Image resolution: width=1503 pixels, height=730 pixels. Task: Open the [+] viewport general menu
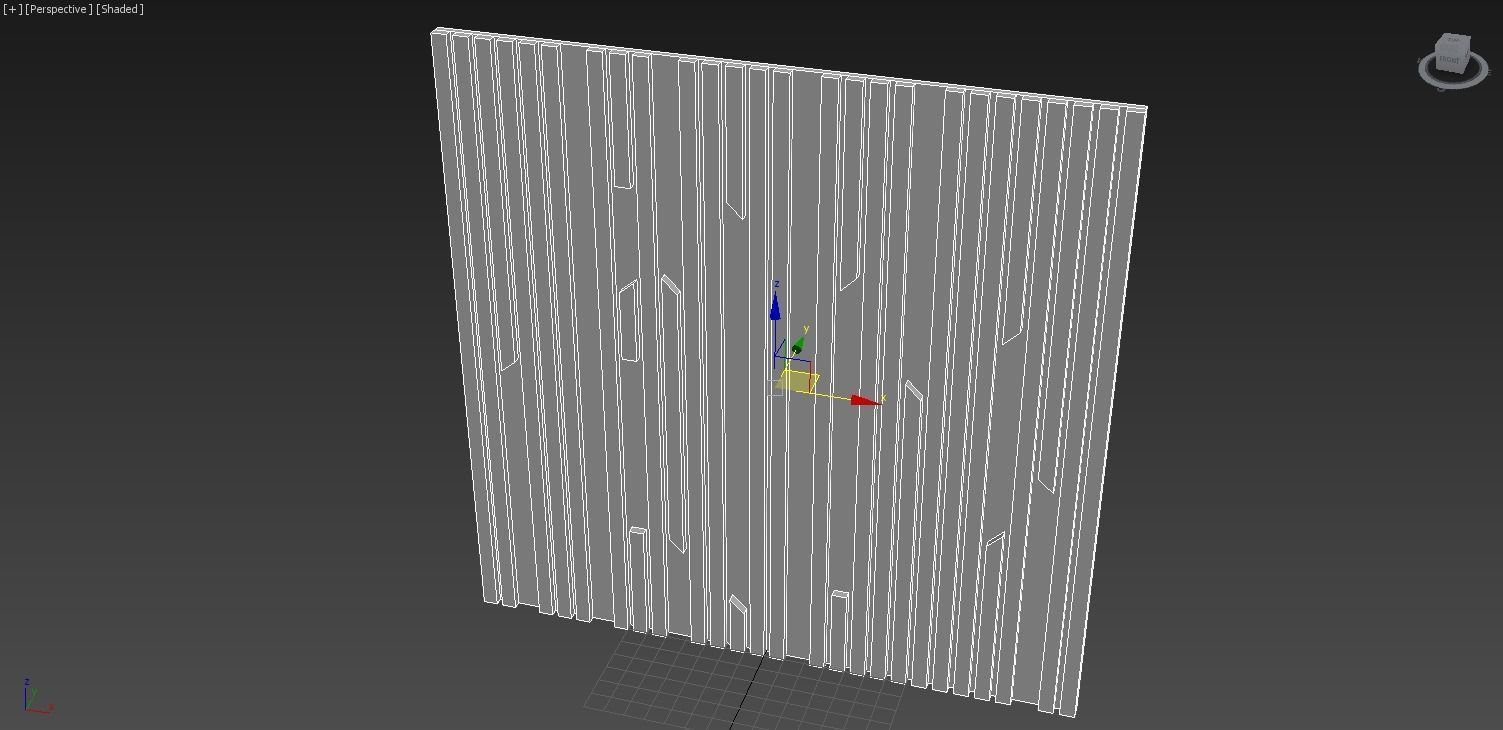coord(13,9)
